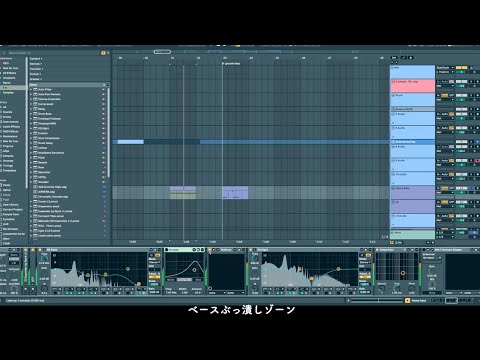The height and width of the screenshot is (360, 480).
Task: Toggle the Erosion device activator
Action: [166, 250]
